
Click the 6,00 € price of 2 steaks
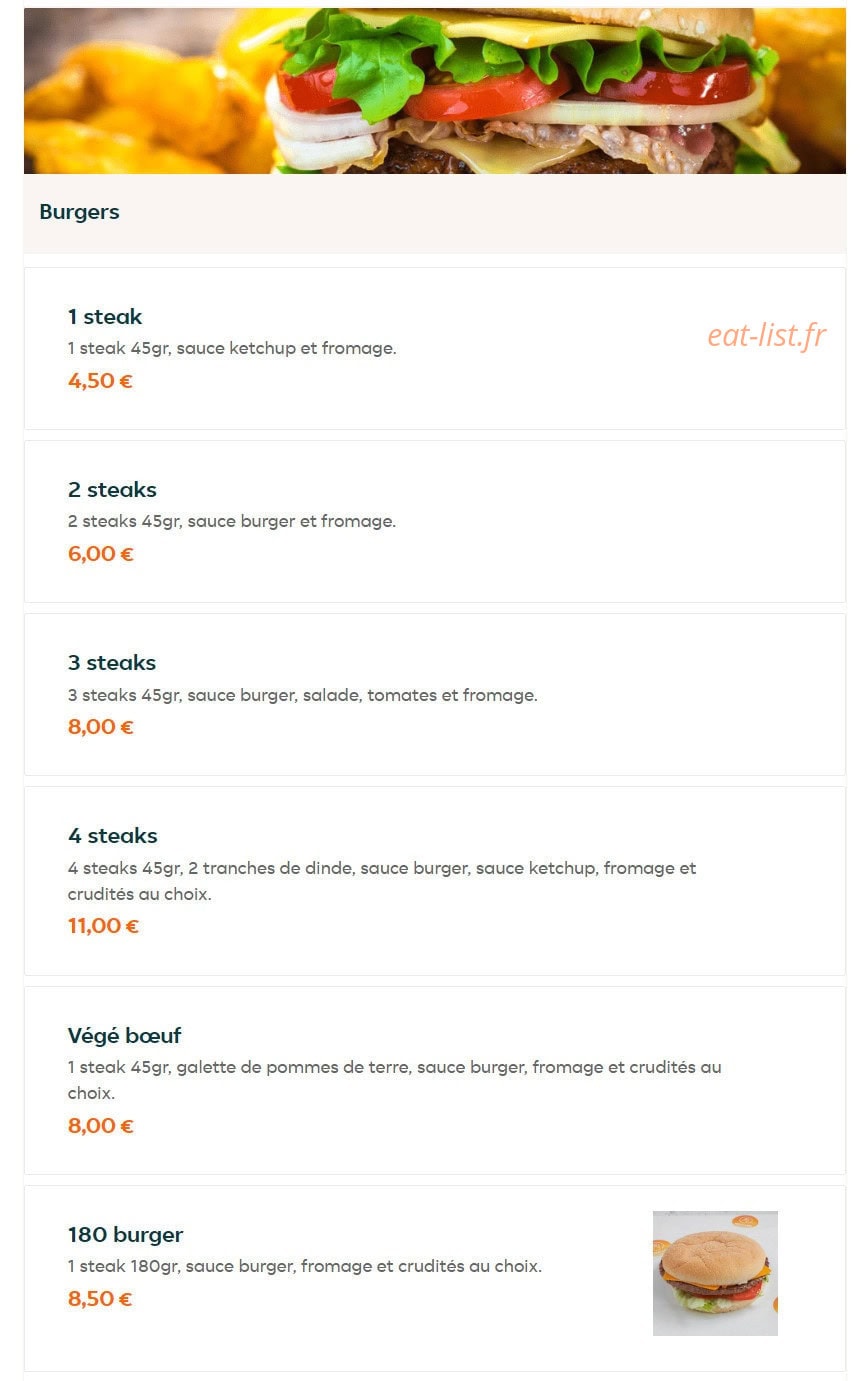100,554
